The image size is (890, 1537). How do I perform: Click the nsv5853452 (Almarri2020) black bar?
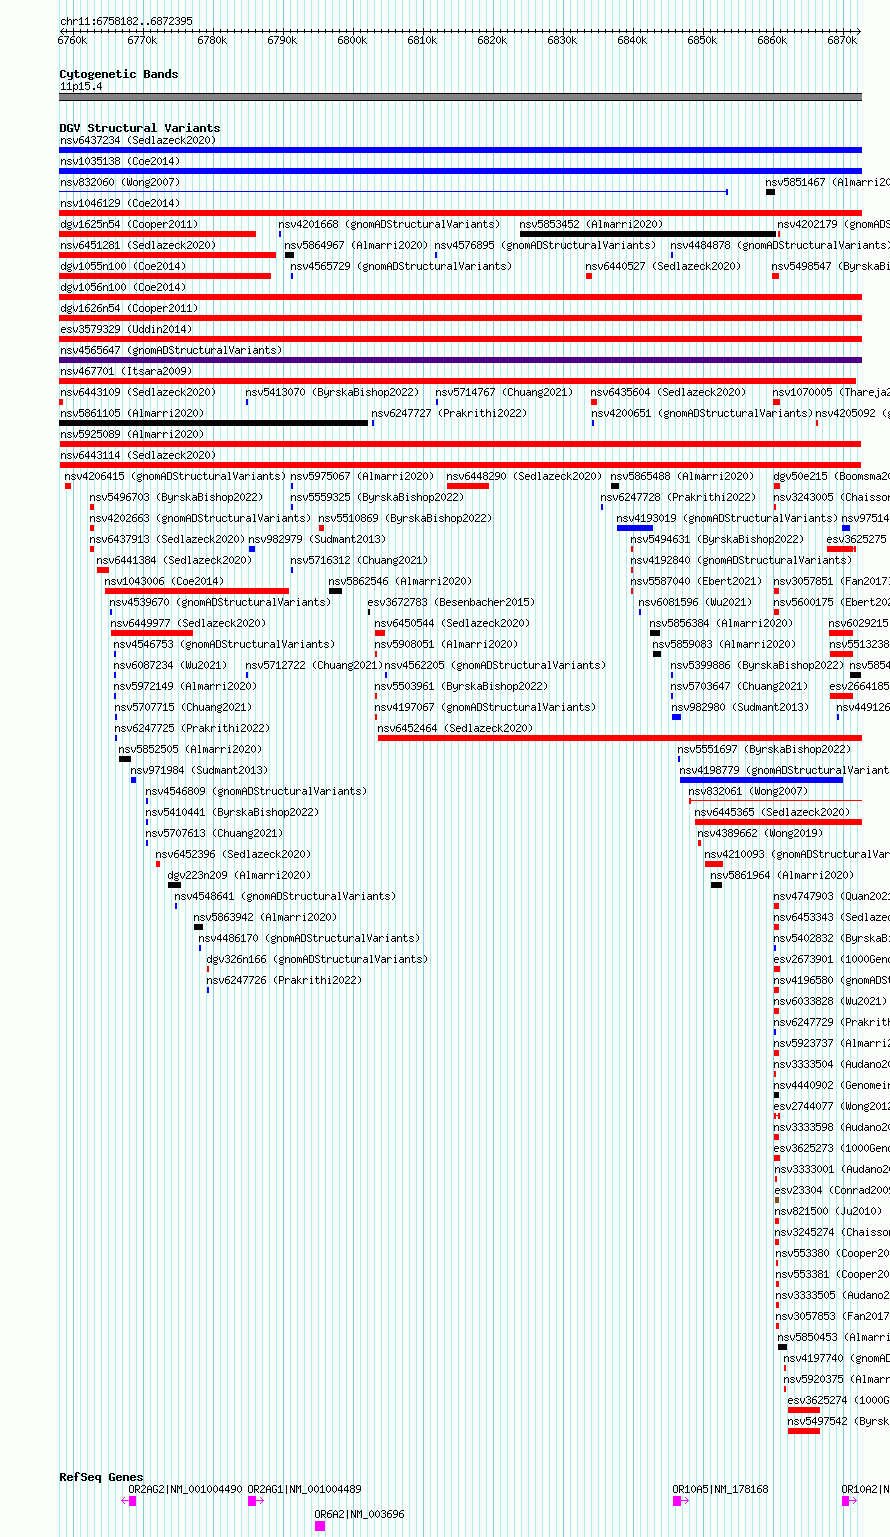[648, 234]
